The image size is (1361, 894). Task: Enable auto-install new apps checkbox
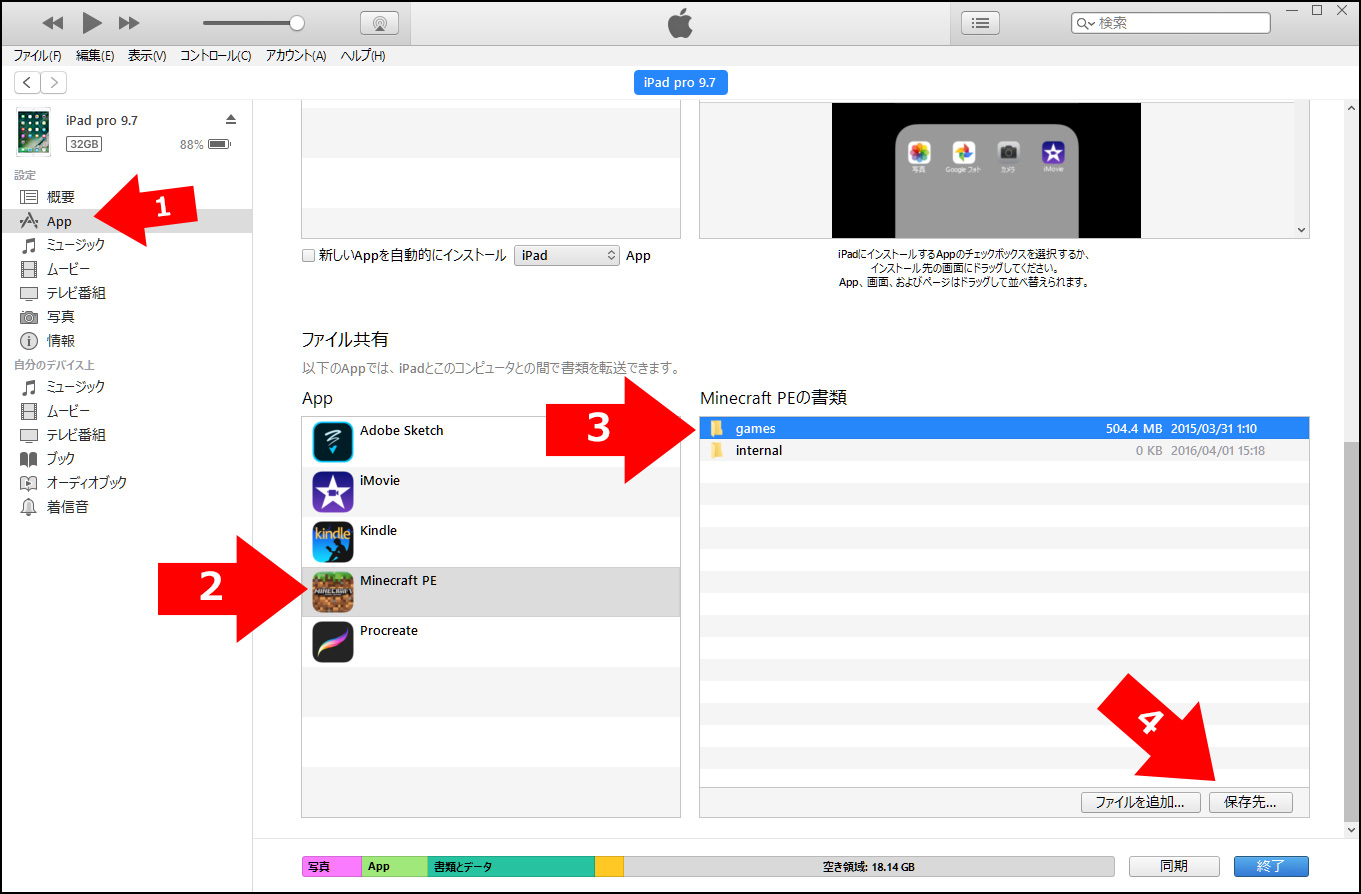click(308, 255)
